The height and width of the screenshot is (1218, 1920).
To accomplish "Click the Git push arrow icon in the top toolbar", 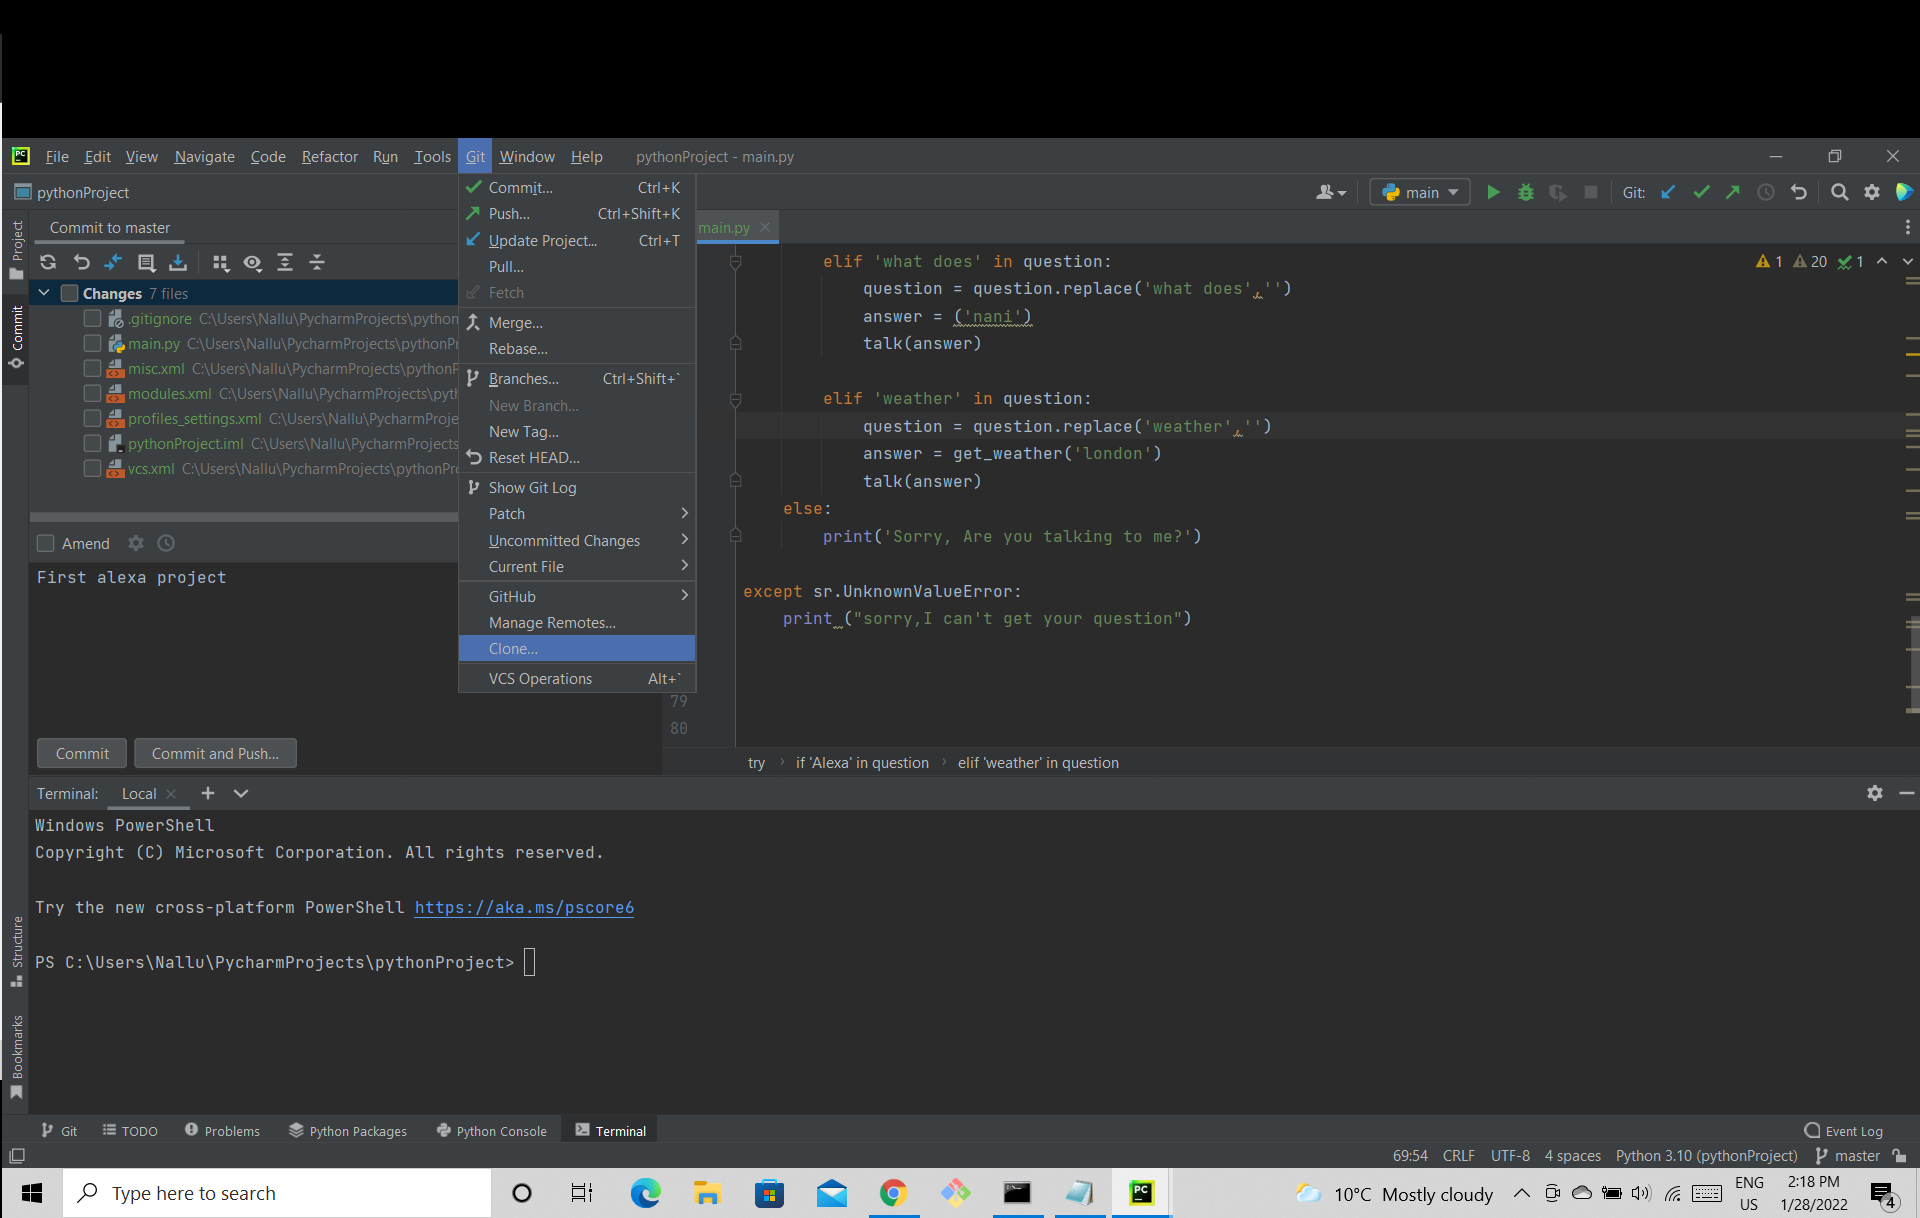I will pyautogui.click(x=1733, y=192).
